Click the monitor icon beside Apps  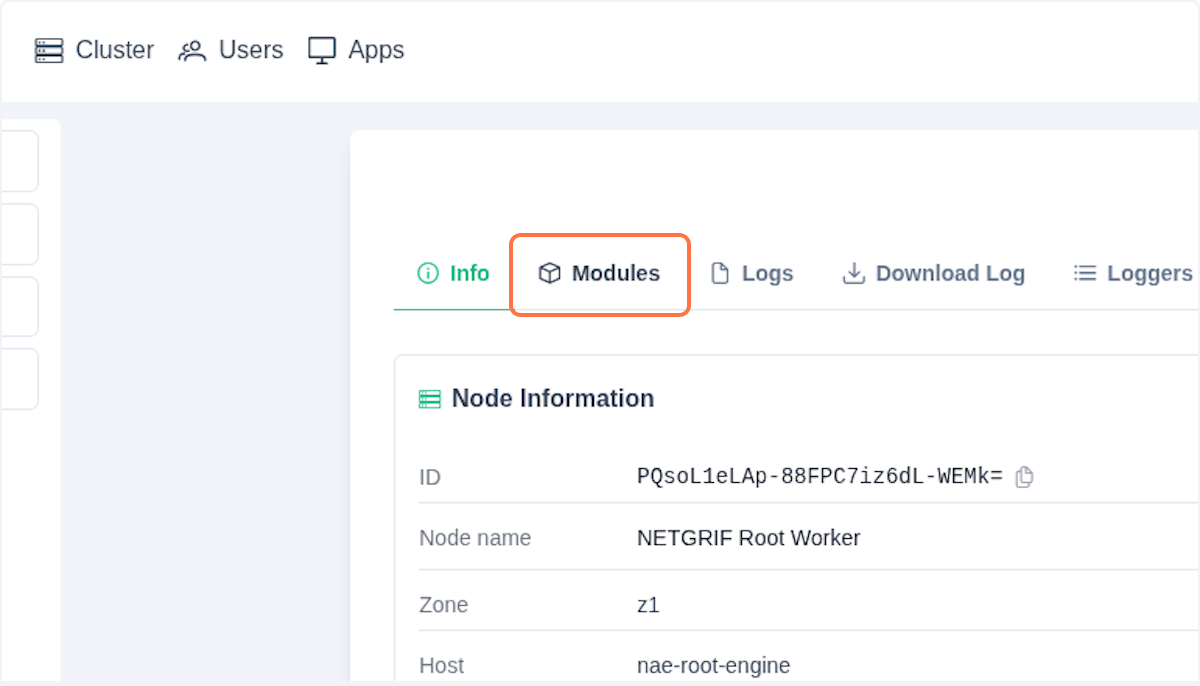(x=321, y=49)
